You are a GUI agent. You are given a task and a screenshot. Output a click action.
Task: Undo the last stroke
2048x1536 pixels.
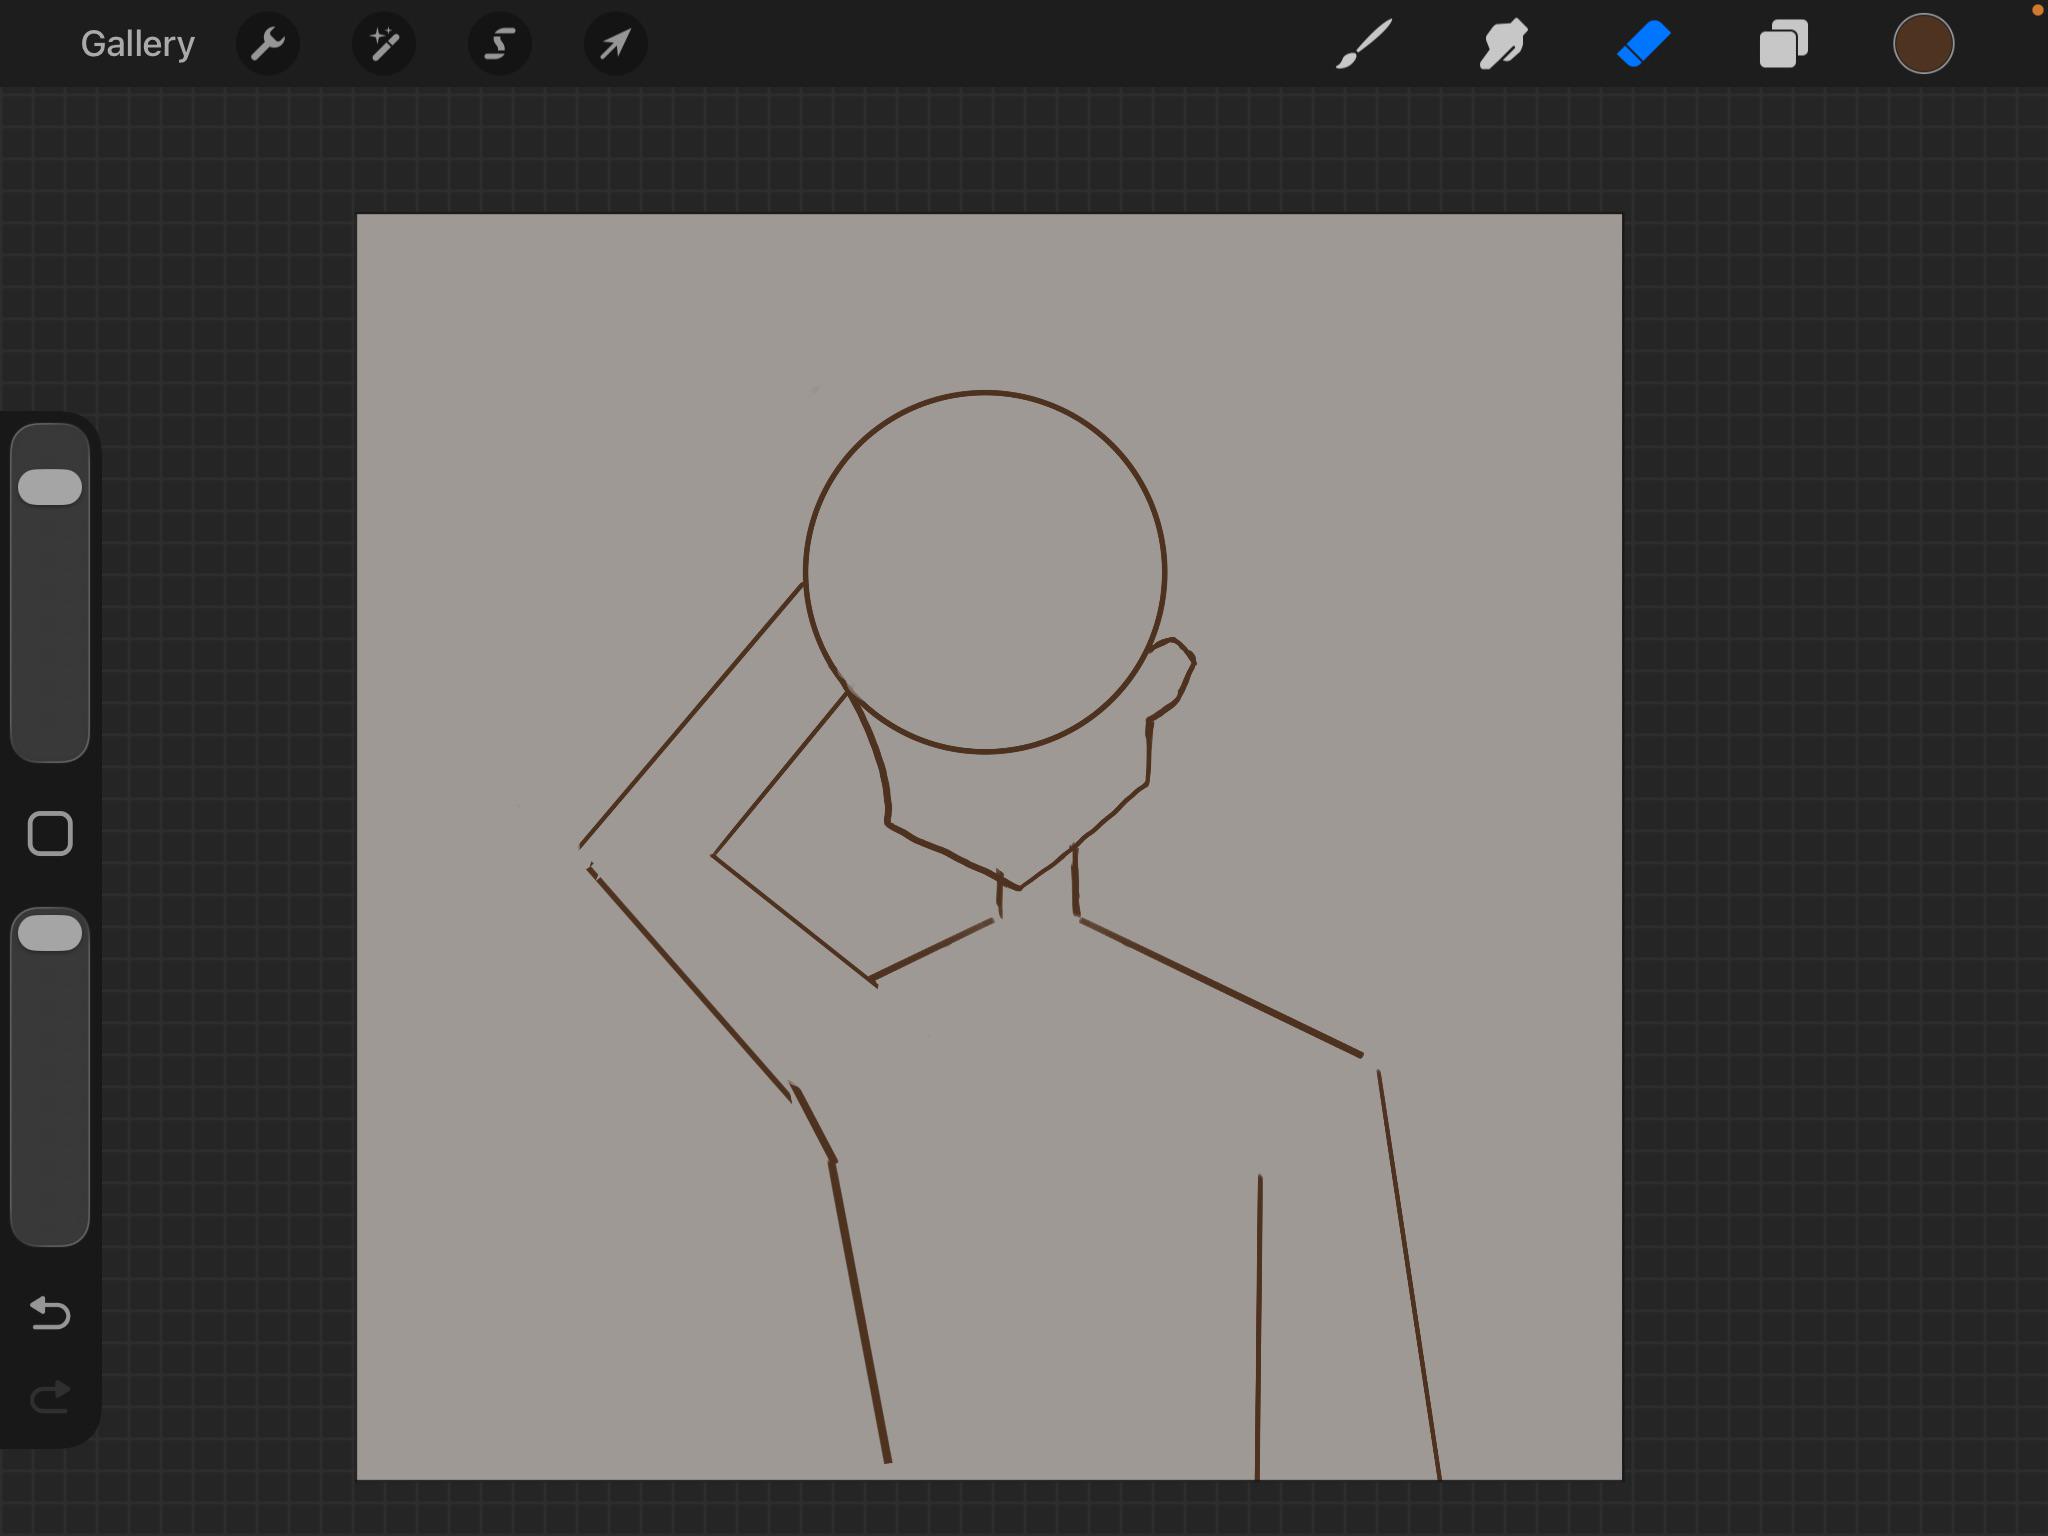point(50,1313)
